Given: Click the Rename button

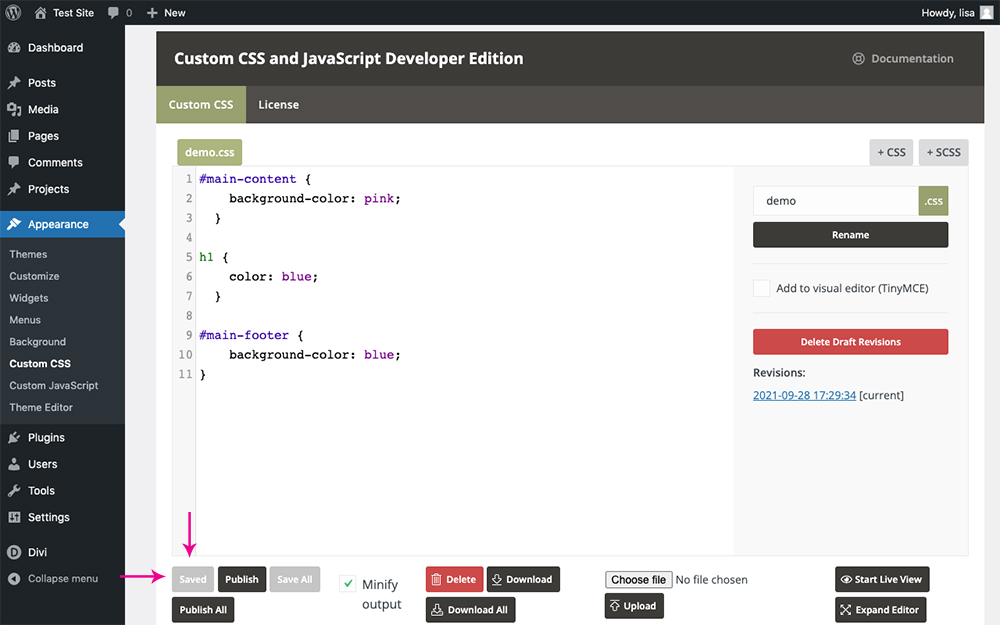Looking at the screenshot, I should [x=850, y=235].
